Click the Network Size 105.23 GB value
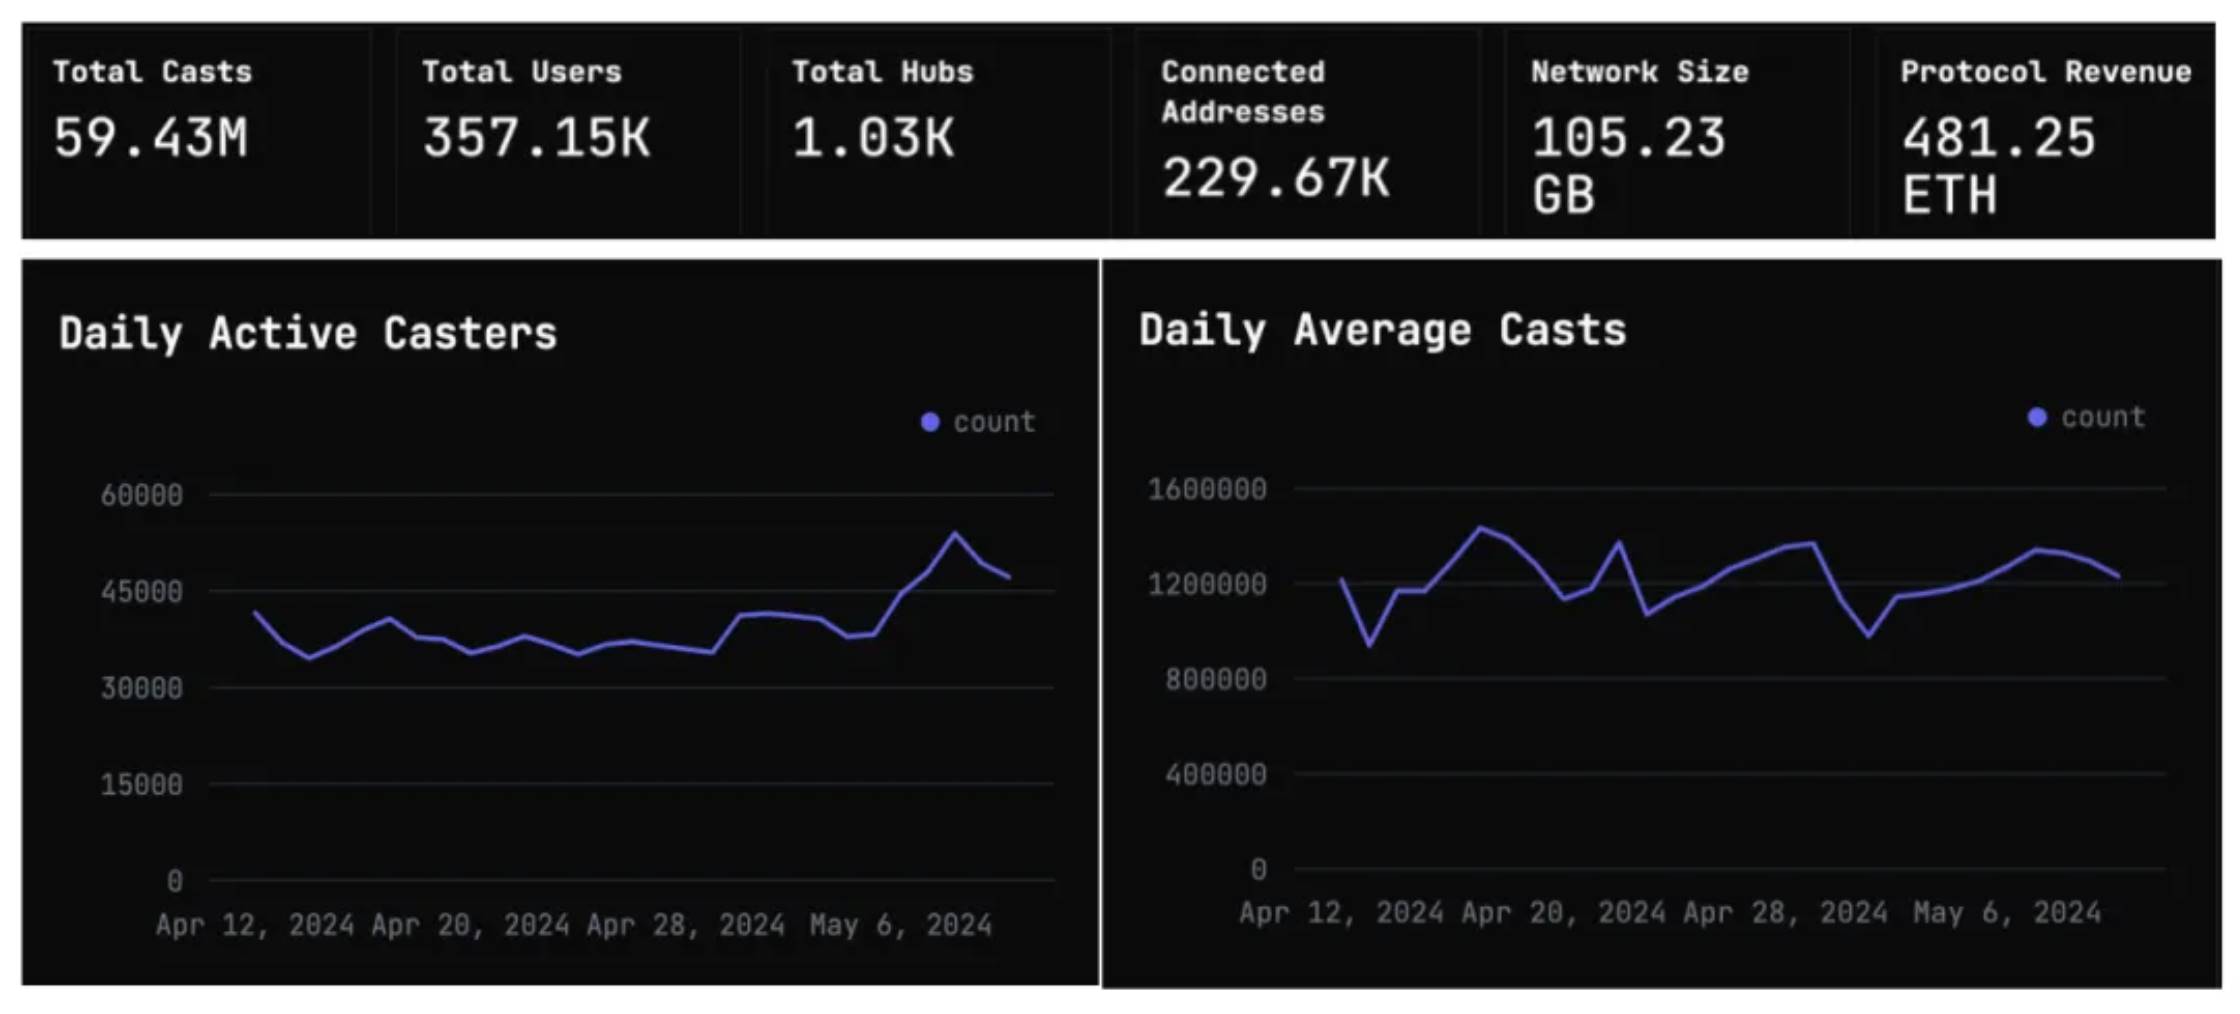The height and width of the screenshot is (1014, 2240). [1628, 165]
